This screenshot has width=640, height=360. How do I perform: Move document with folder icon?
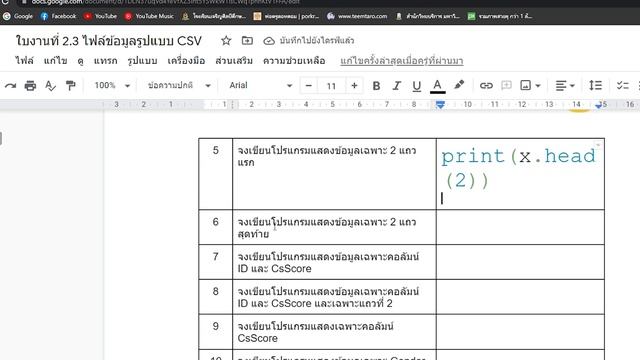247,40
